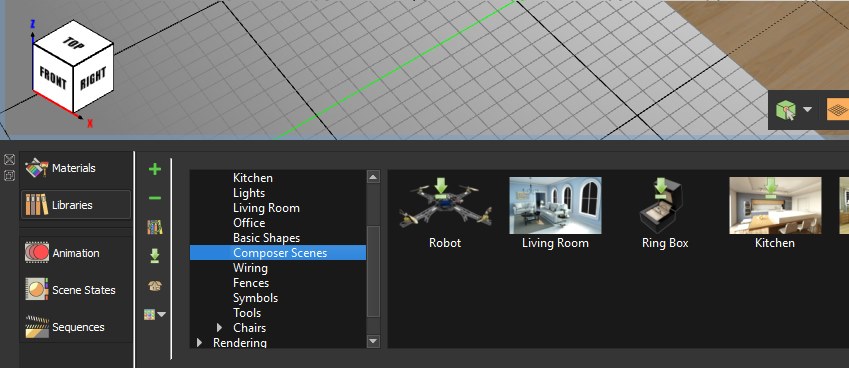Expand the Rendering tree node
The height and width of the screenshot is (368, 849).
(x=200, y=343)
